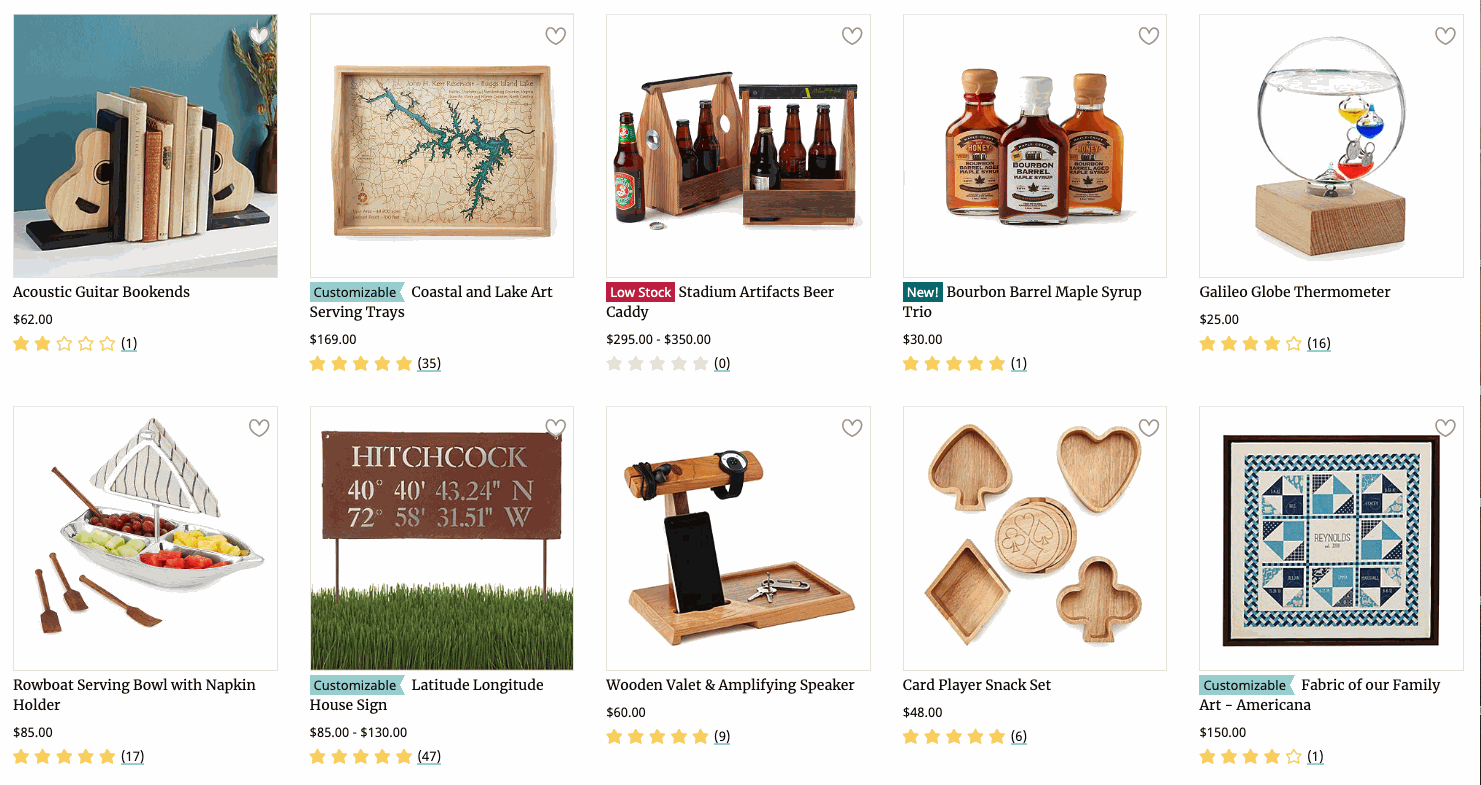This screenshot has width=1481, height=785.
Task: Open the Acoustic Guitar Bookends title link
Action: [x=101, y=292]
